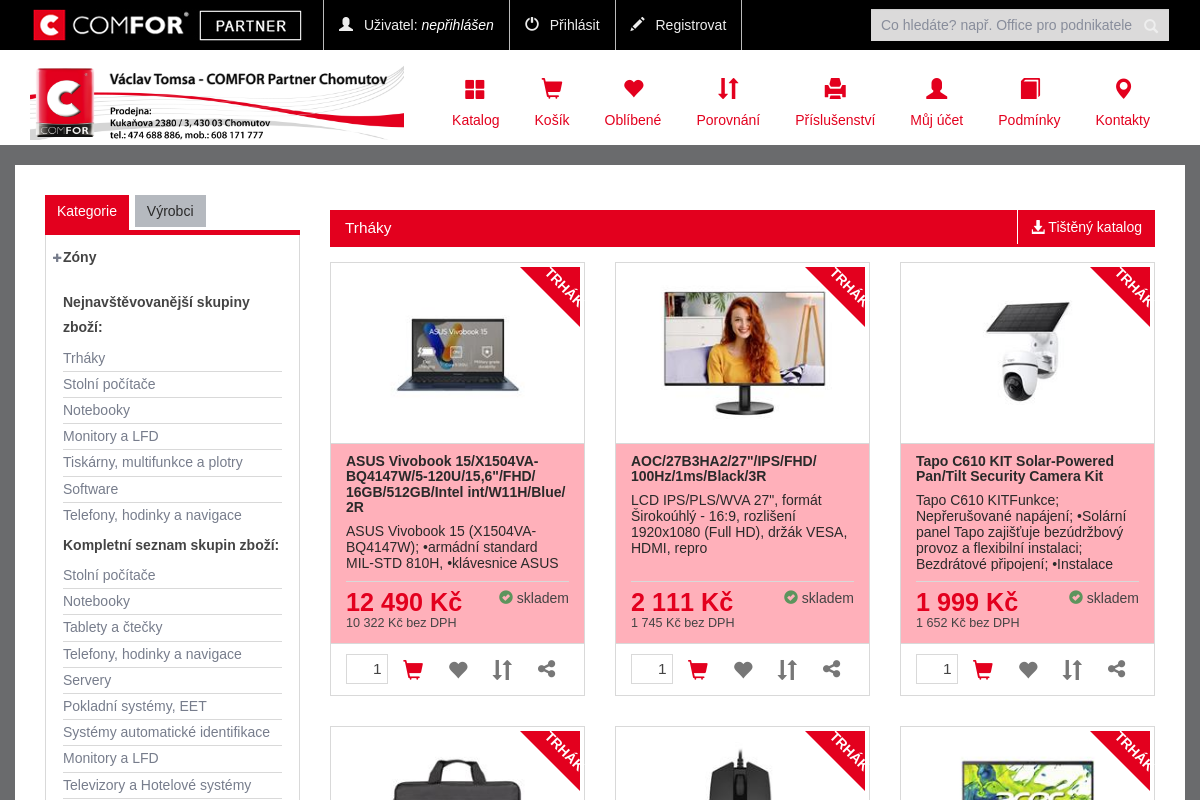1200x800 pixels.
Task: Open Televizory a Hotelové systémy category
Action: tap(157, 785)
